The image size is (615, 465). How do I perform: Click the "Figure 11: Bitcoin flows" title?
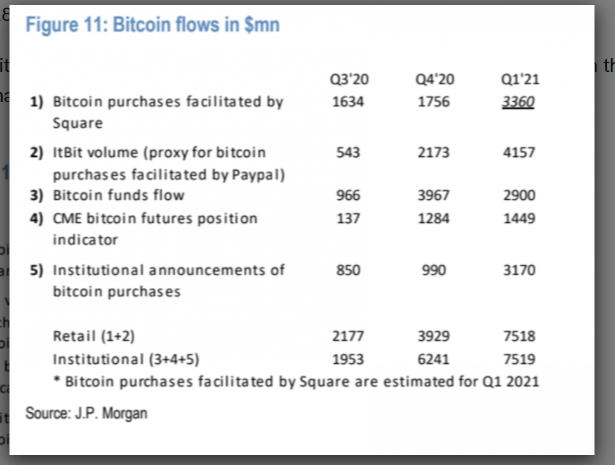(x=152, y=25)
